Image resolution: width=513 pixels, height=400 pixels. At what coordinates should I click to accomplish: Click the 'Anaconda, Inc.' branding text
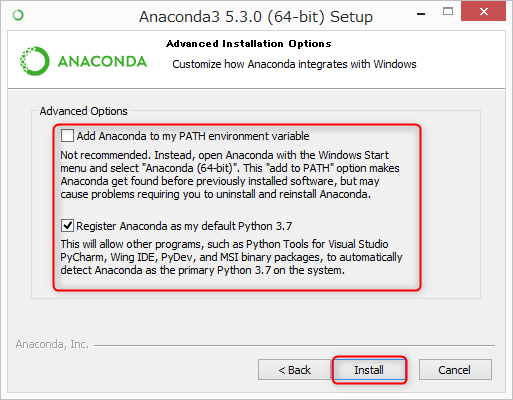[52, 344]
